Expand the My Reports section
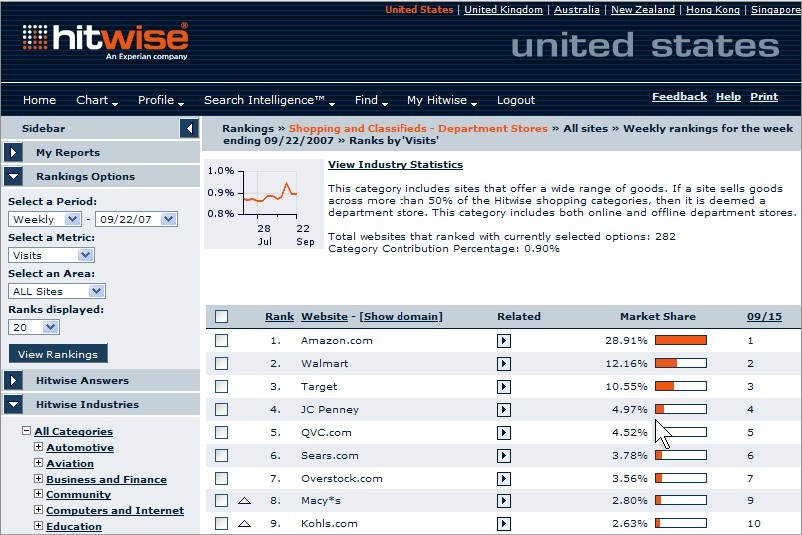802x535 pixels. [13, 152]
